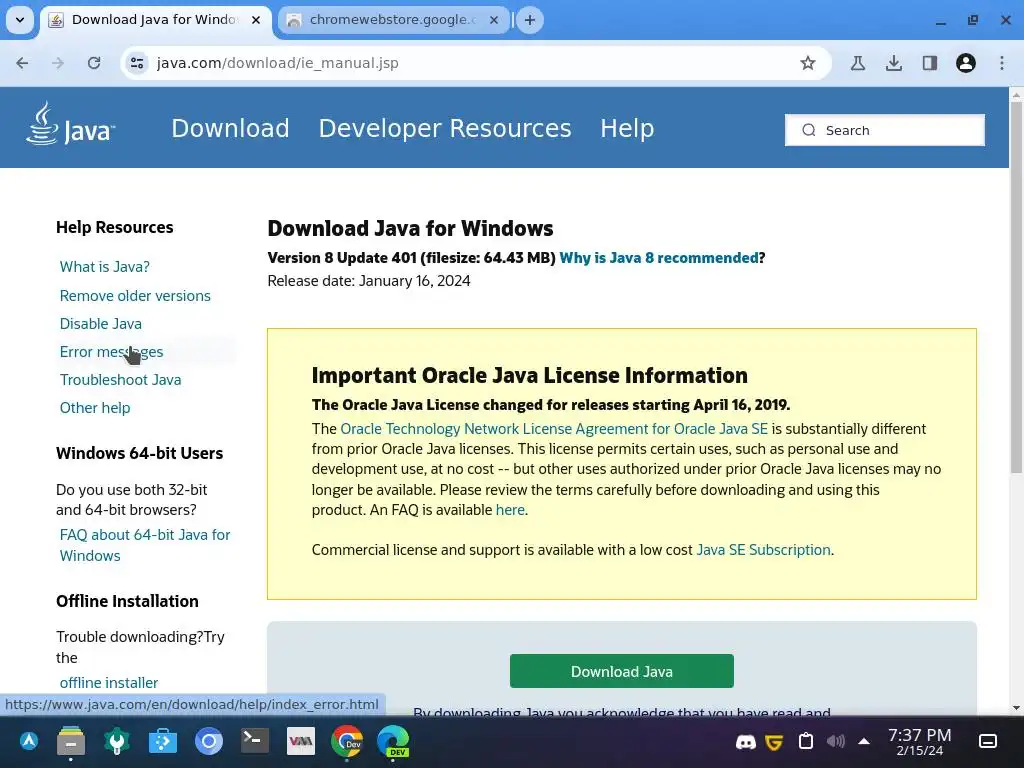This screenshot has width=1024, height=768.
Task: Reload the Java download page
Action: click(x=94, y=63)
